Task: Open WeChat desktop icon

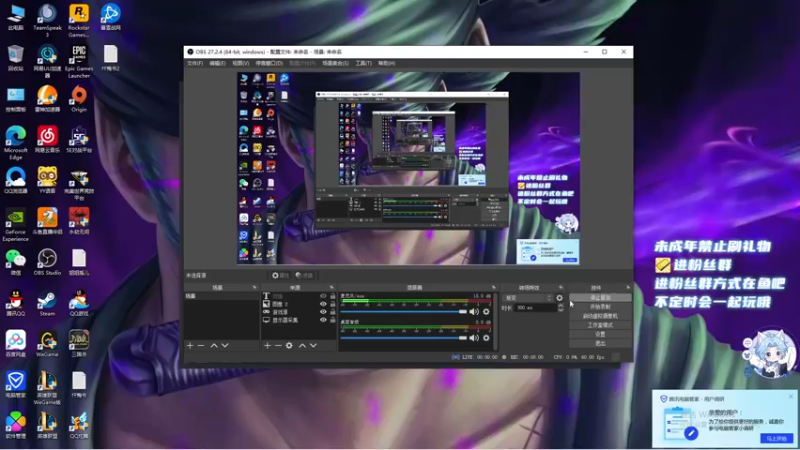Action: [x=15, y=262]
